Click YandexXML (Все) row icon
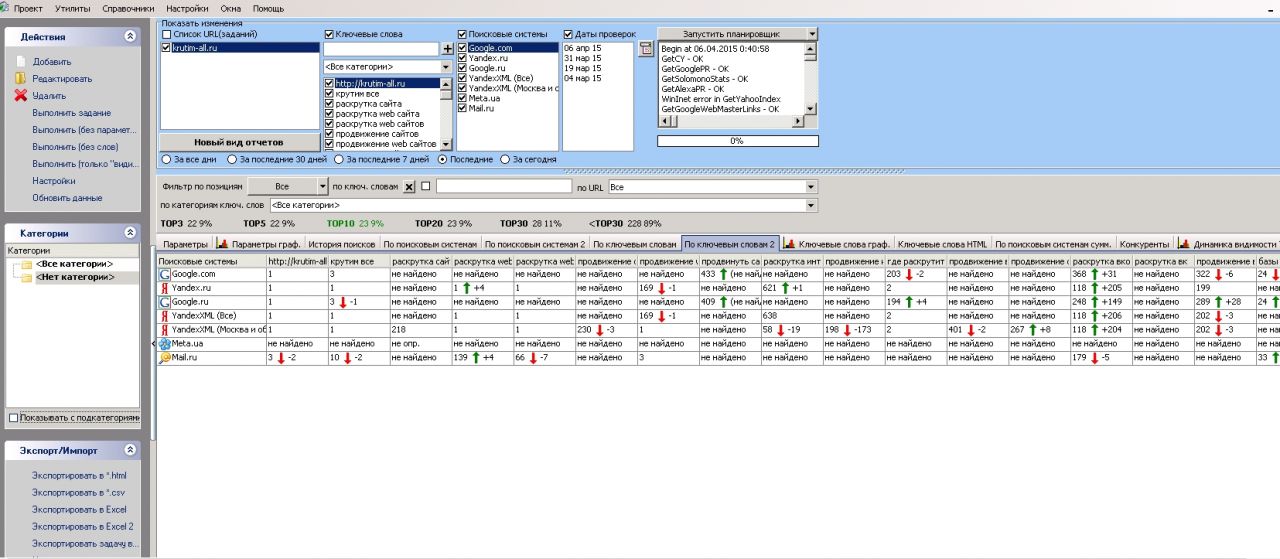The height and width of the screenshot is (559, 1280). [x=165, y=316]
